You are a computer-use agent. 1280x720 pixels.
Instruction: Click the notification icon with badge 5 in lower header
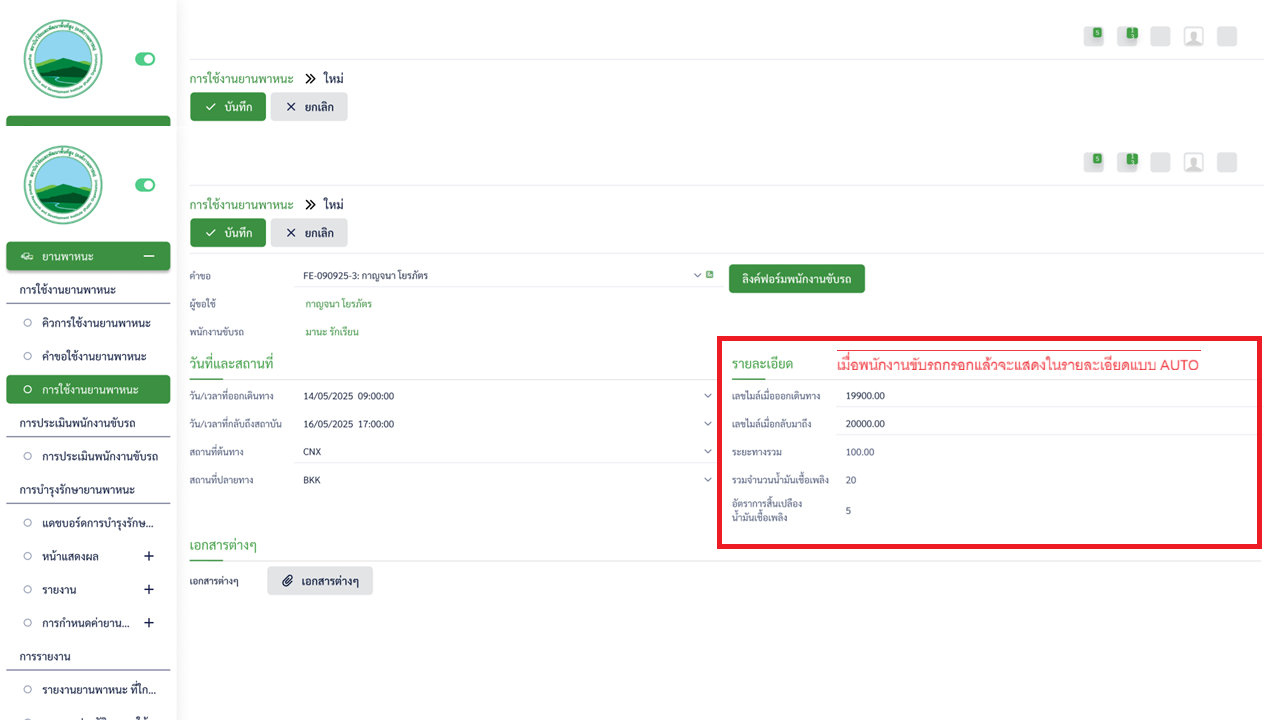pos(1095,162)
